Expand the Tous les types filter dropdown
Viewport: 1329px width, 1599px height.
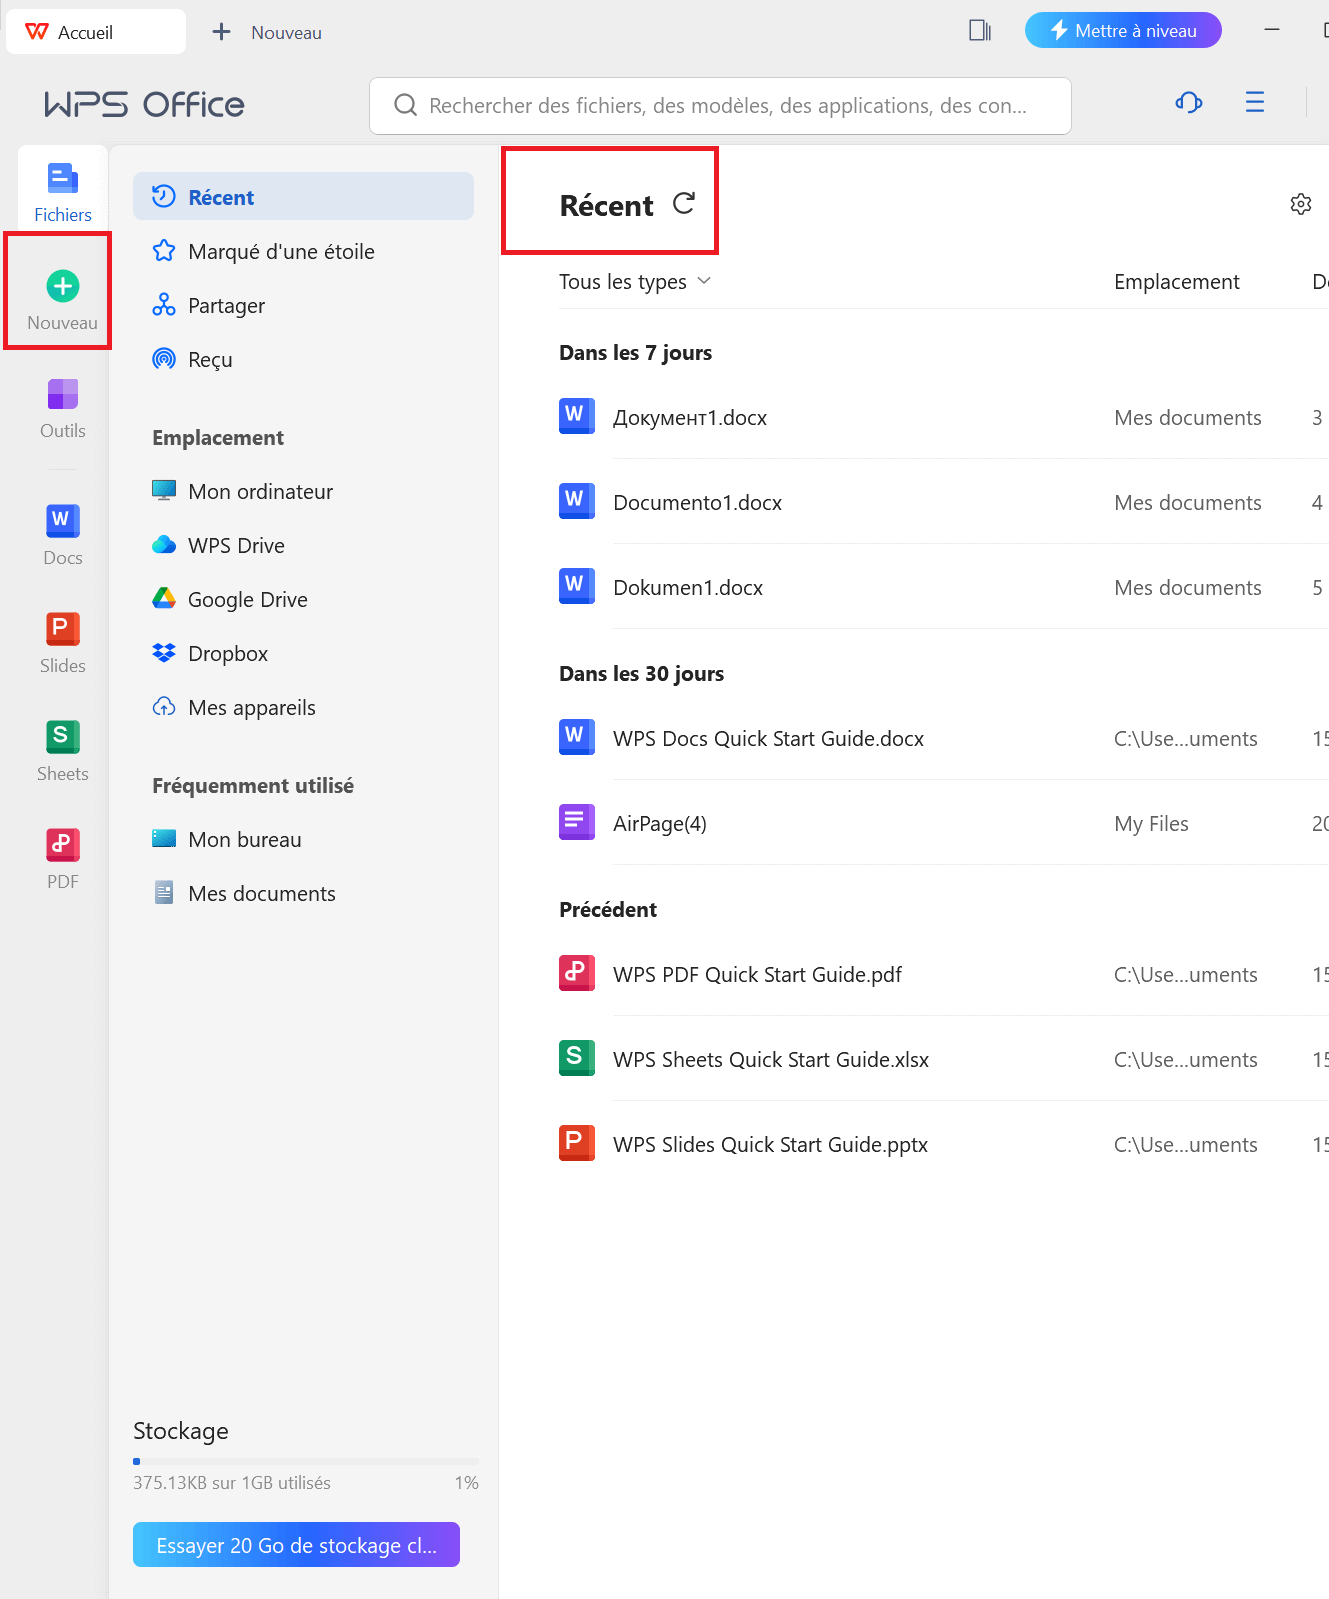coord(635,282)
